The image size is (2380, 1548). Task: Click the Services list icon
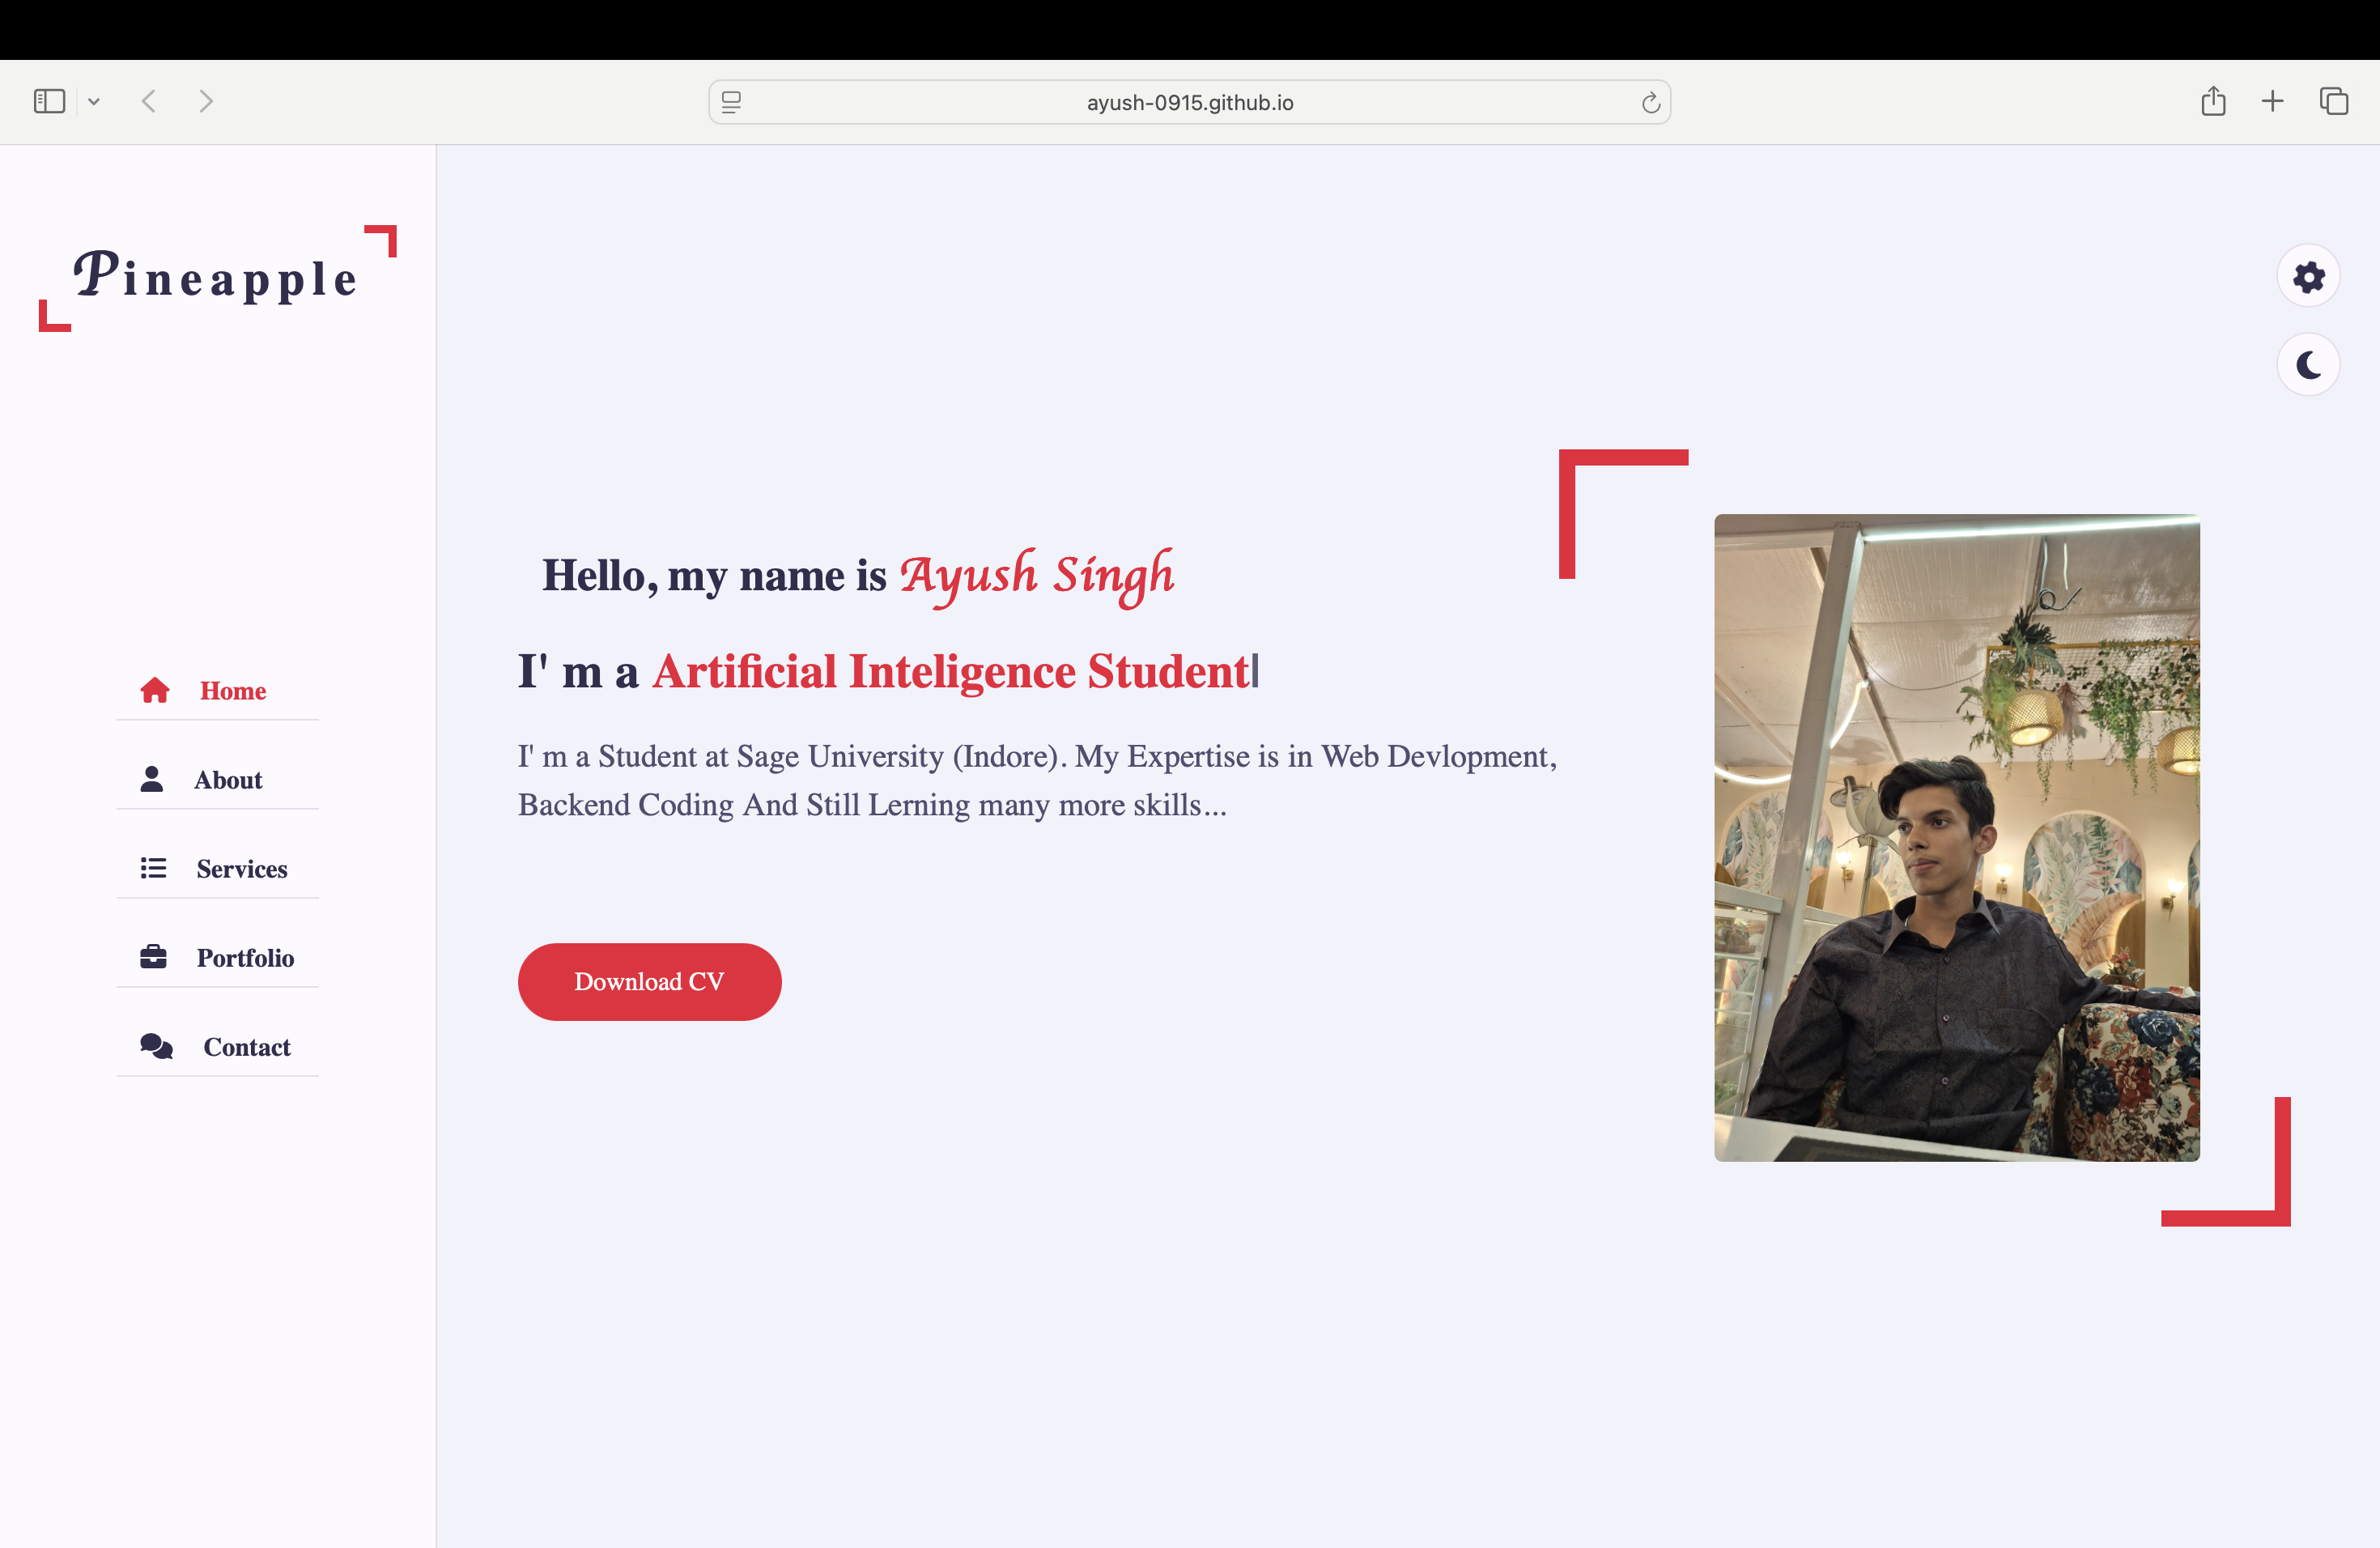pos(153,868)
